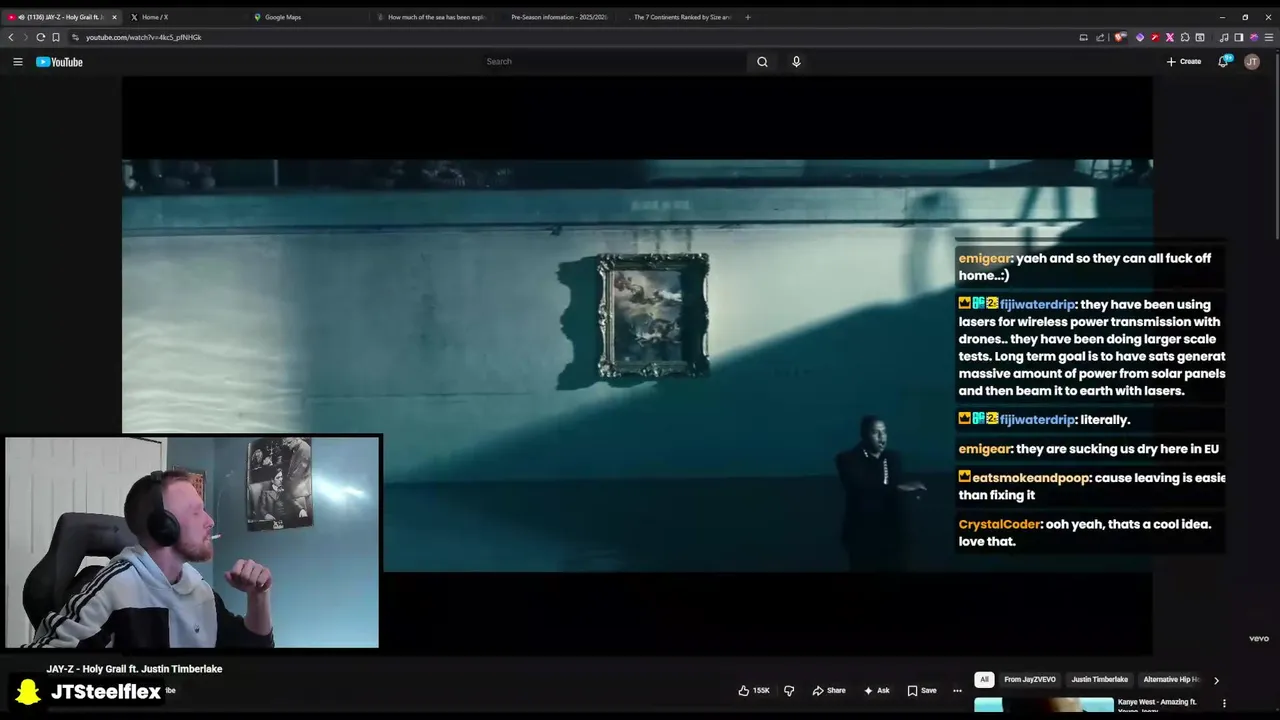Viewport: 1280px width, 720px height.
Task: Click the Ask button under the video
Action: pos(877,690)
